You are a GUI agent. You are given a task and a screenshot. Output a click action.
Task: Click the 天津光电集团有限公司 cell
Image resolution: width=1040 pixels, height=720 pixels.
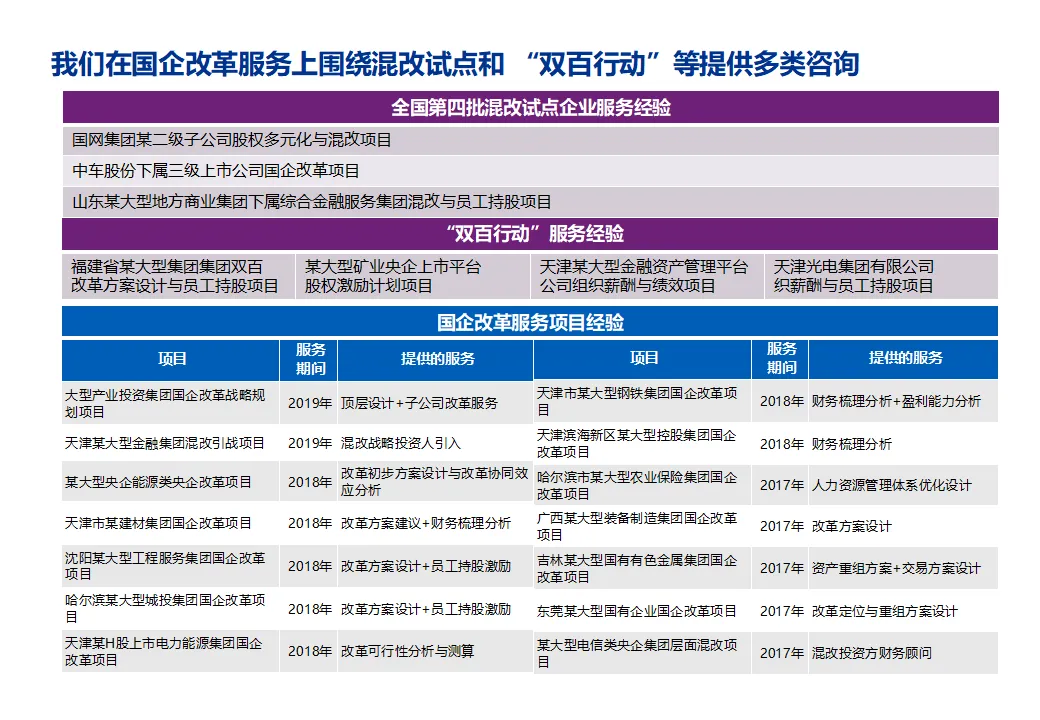pos(881,276)
